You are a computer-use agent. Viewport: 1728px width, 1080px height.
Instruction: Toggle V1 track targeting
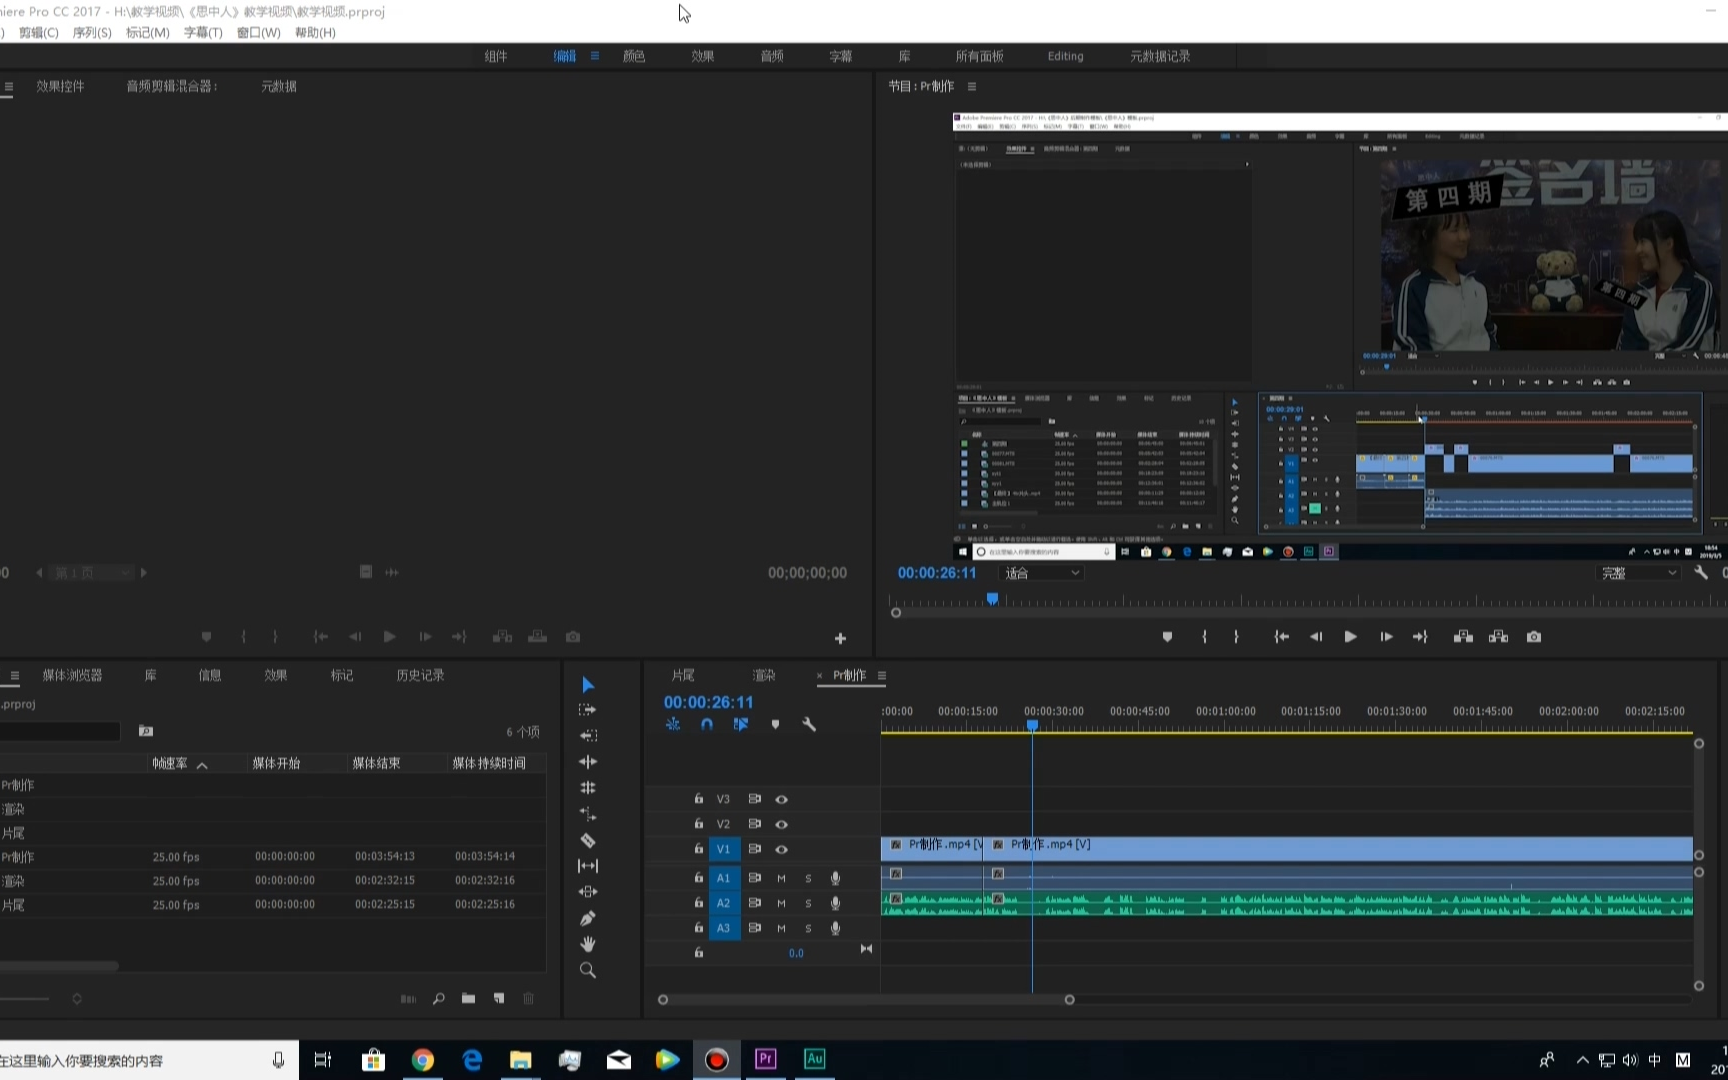click(724, 849)
